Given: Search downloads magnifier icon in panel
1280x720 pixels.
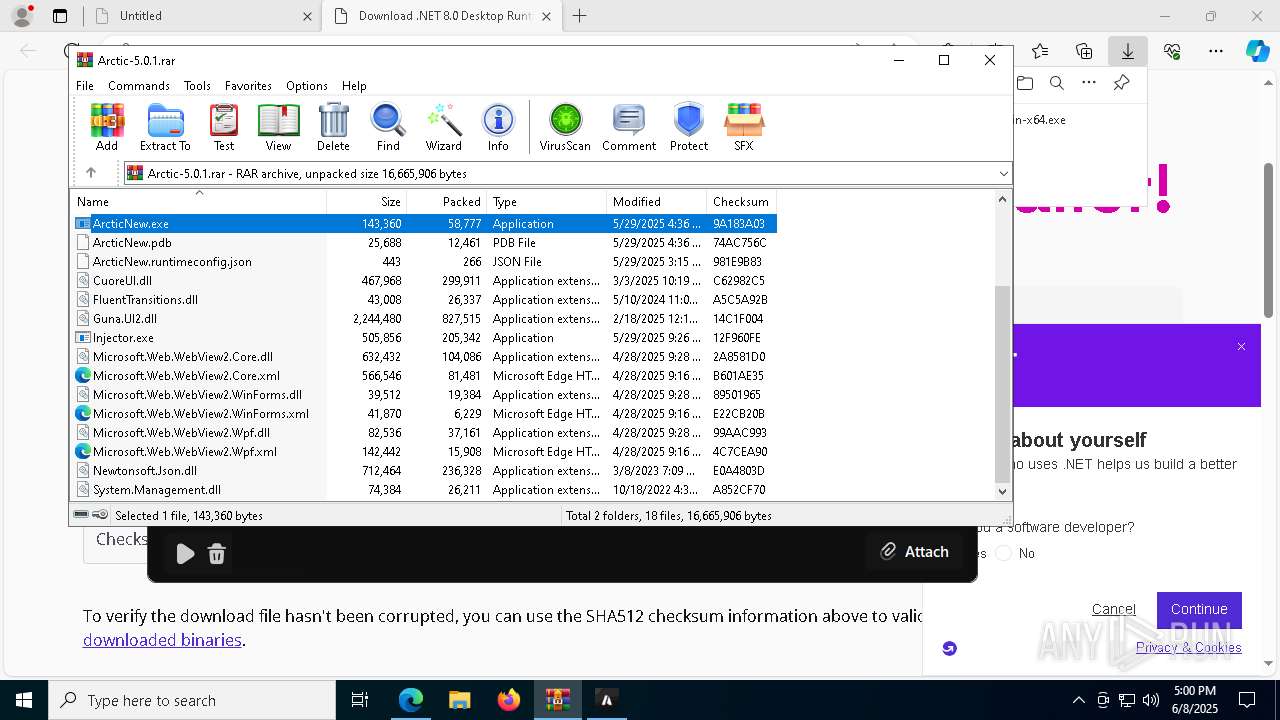Looking at the screenshot, I should click(x=1057, y=83).
